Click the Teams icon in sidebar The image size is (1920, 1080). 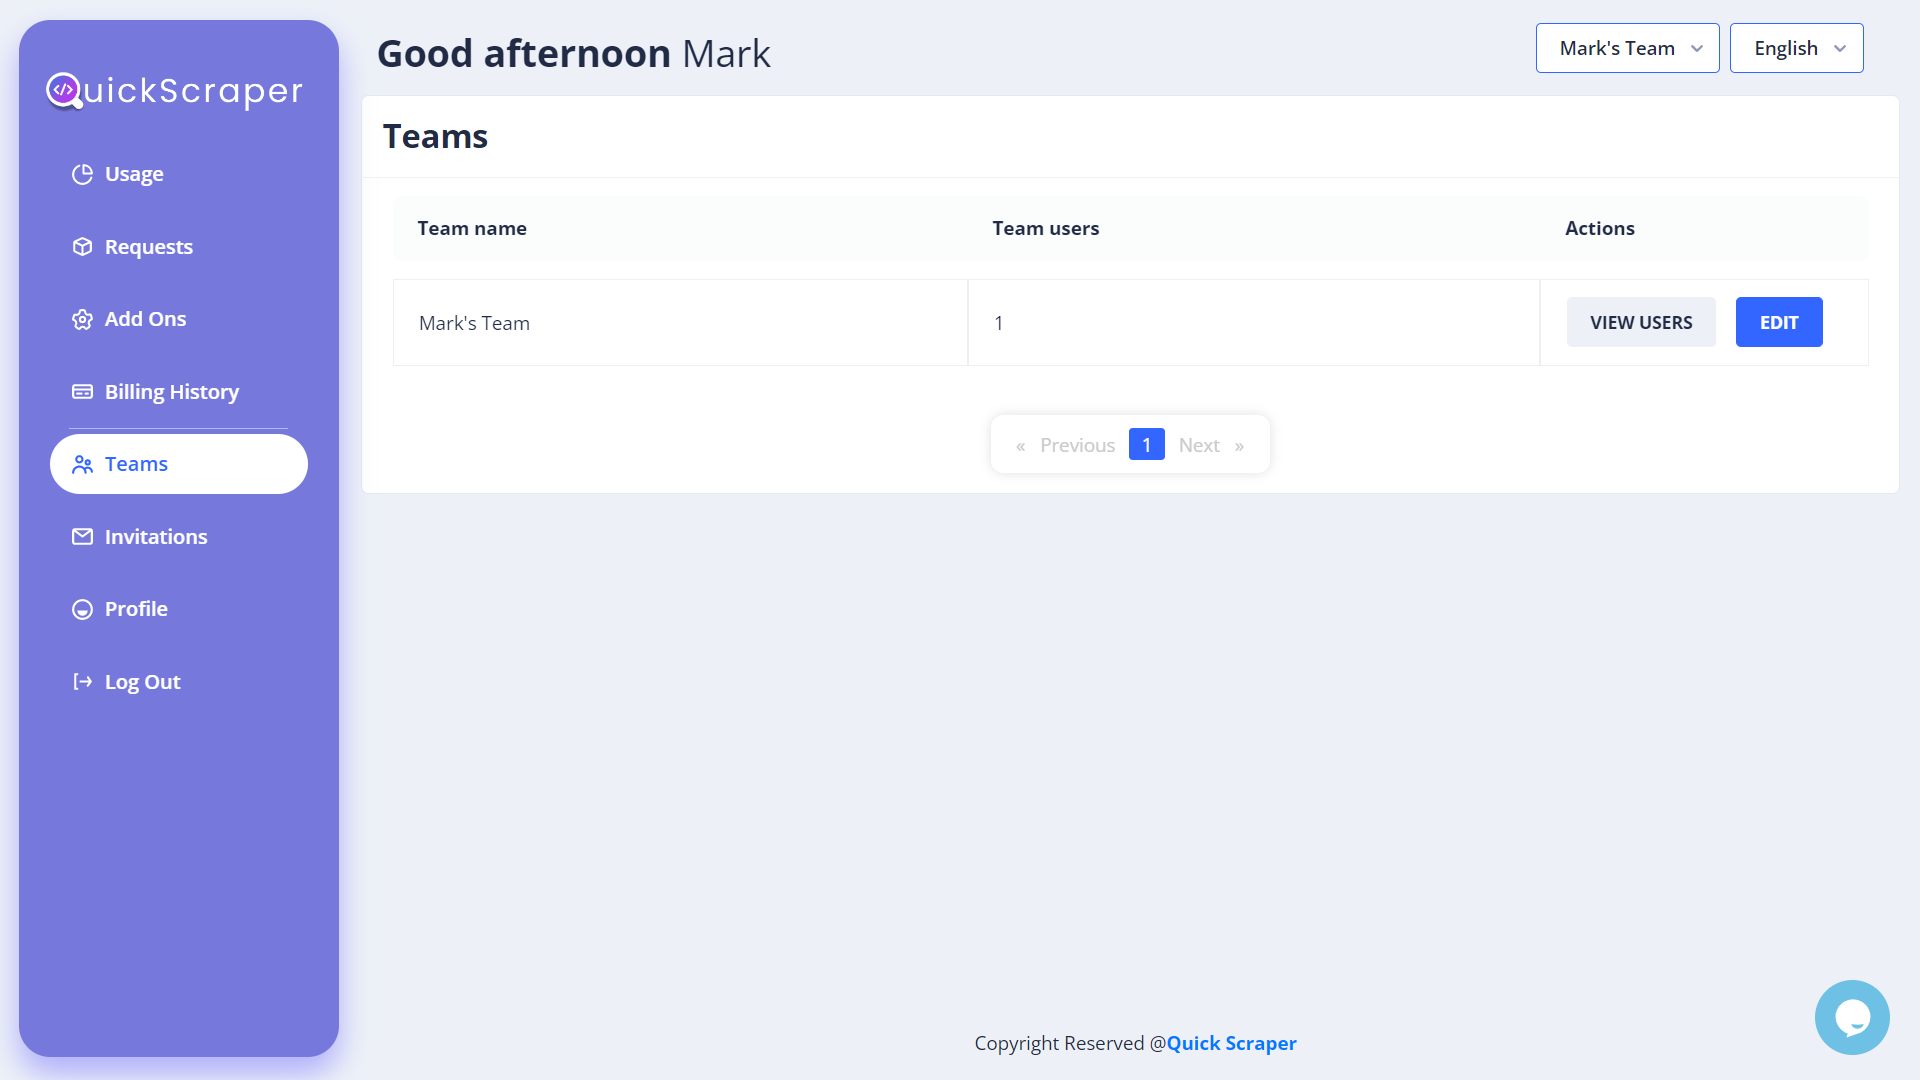82,463
